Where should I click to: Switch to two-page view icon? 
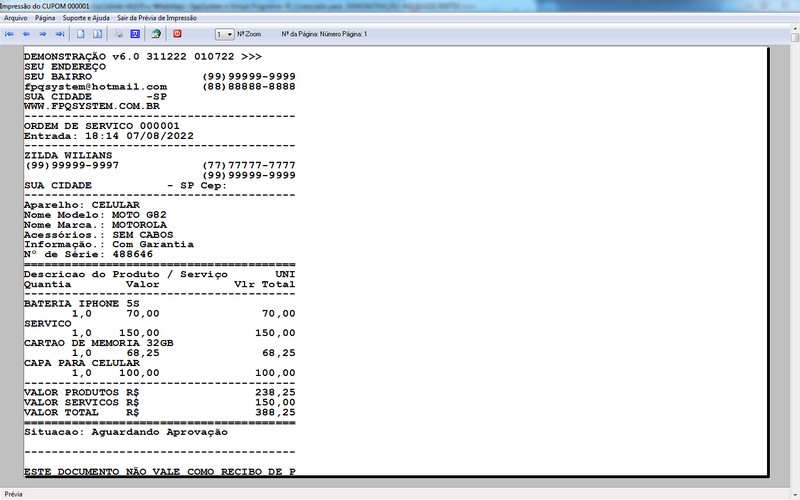pos(97,34)
